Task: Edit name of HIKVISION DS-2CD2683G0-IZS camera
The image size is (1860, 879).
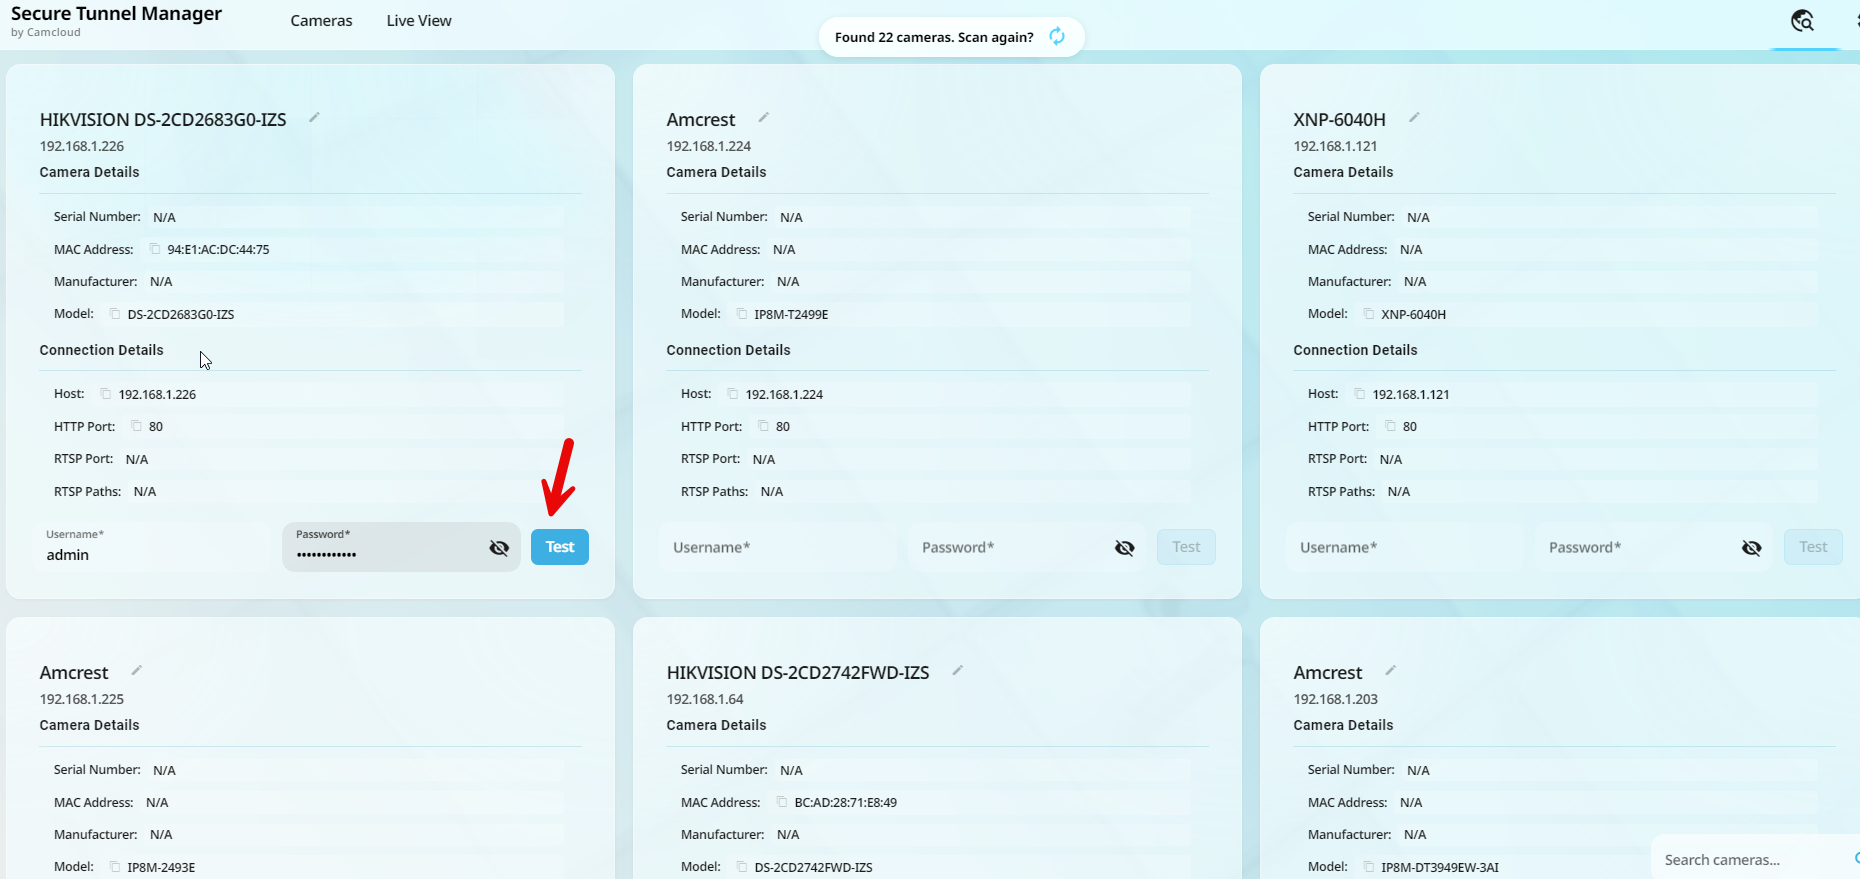Action: (x=314, y=117)
